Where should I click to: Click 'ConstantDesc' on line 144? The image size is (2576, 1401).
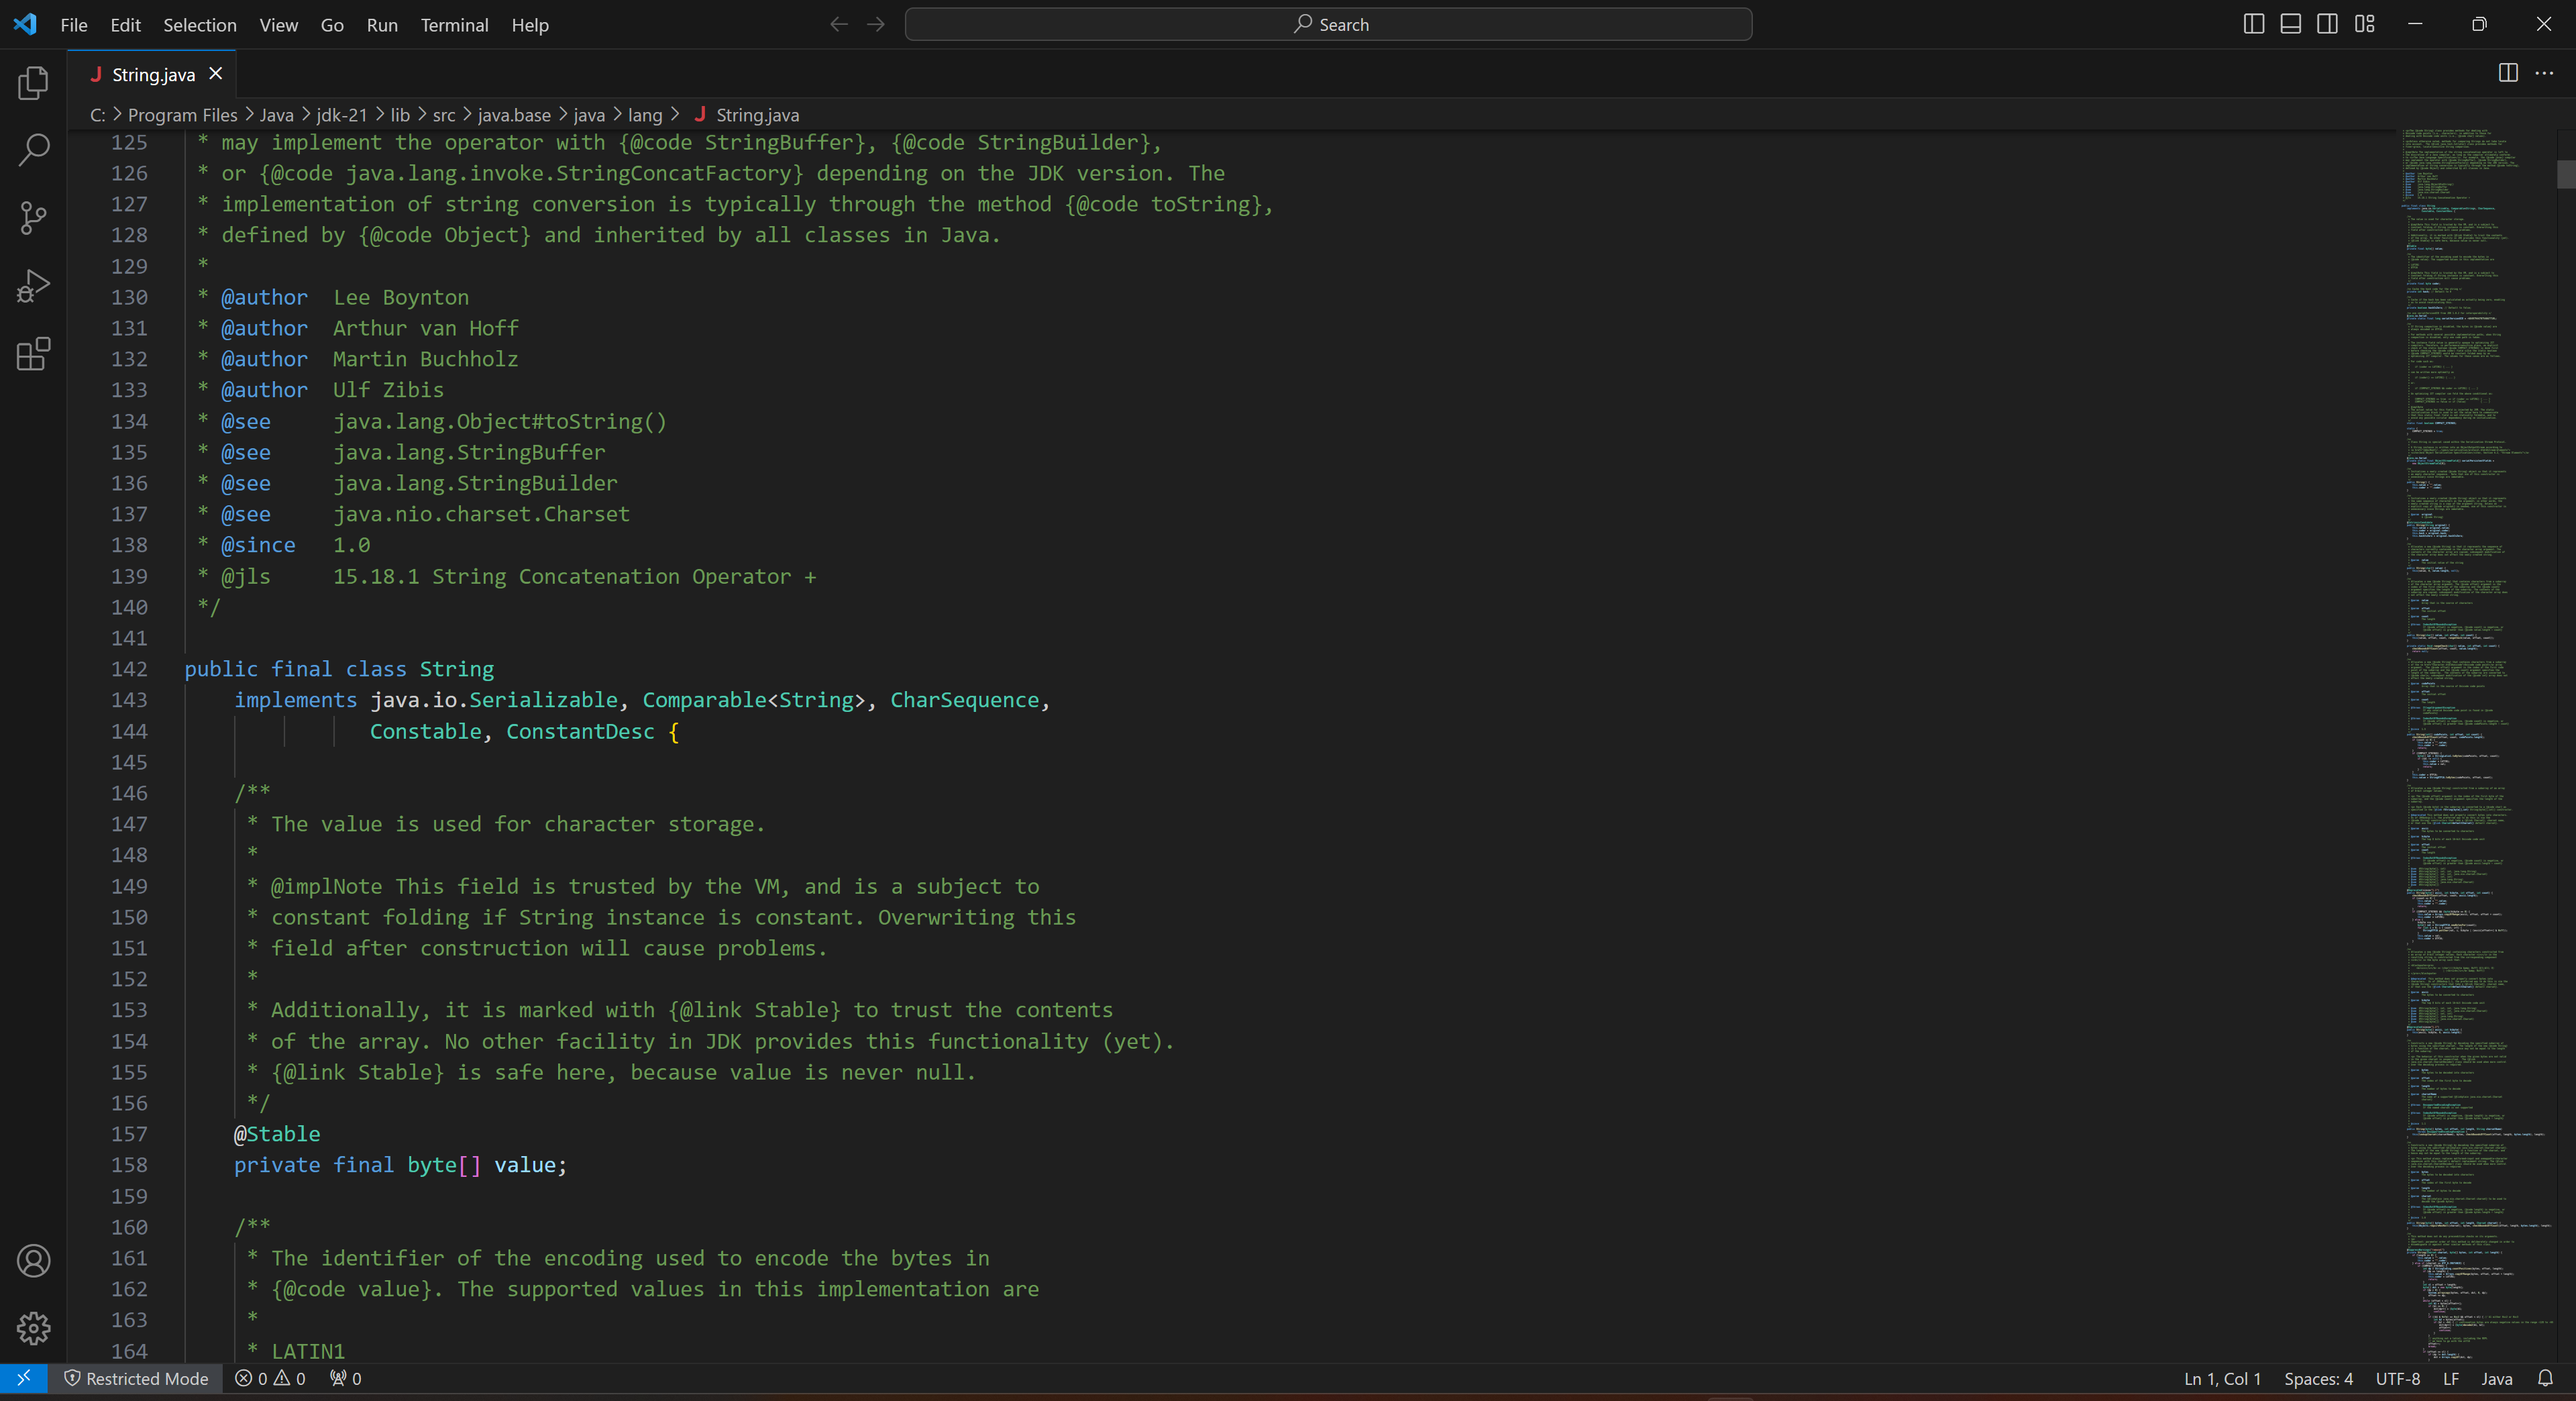point(580,731)
